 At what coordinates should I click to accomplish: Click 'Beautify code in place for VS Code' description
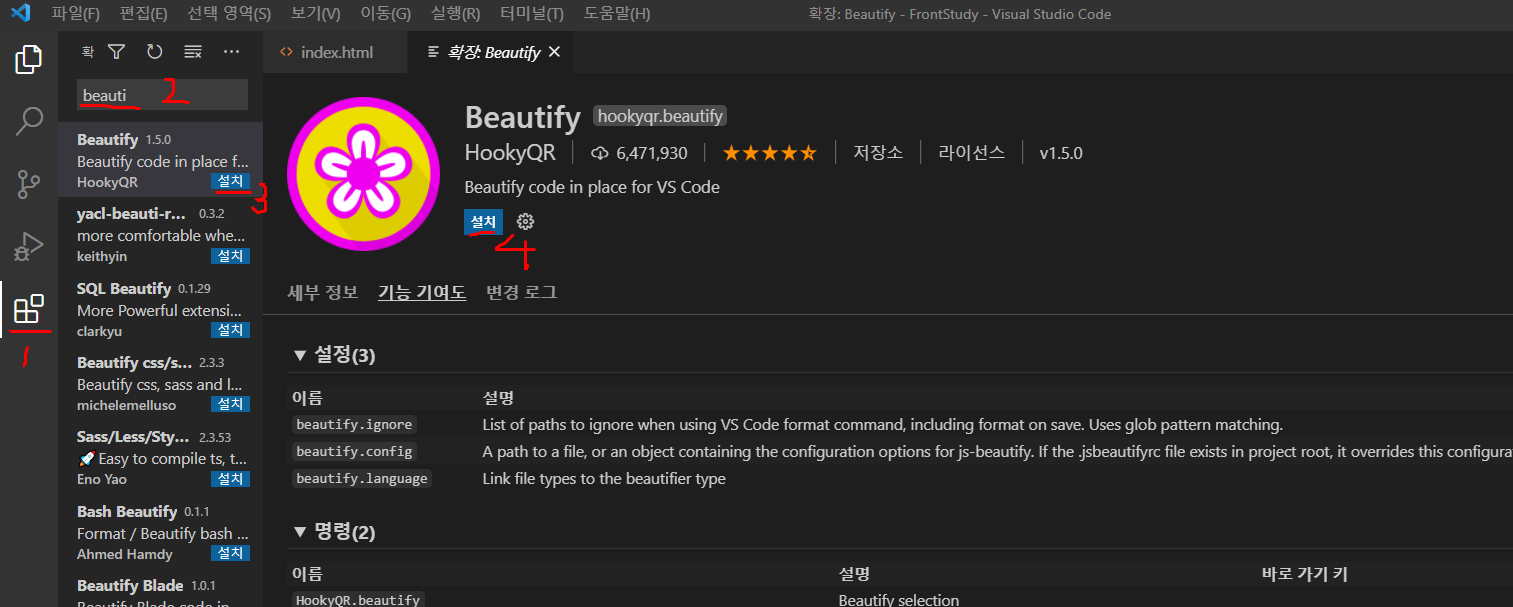(592, 187)
